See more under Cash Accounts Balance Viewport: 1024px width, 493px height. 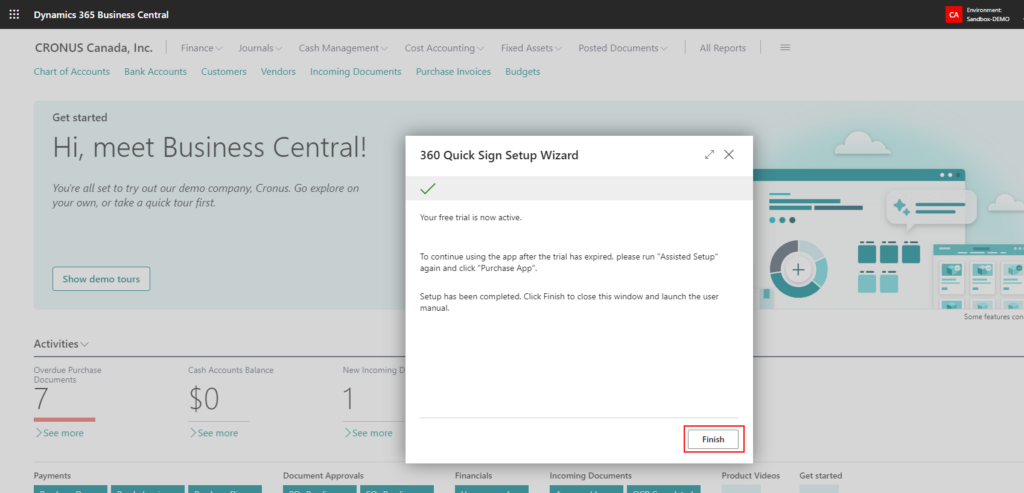tap(214, 433)
